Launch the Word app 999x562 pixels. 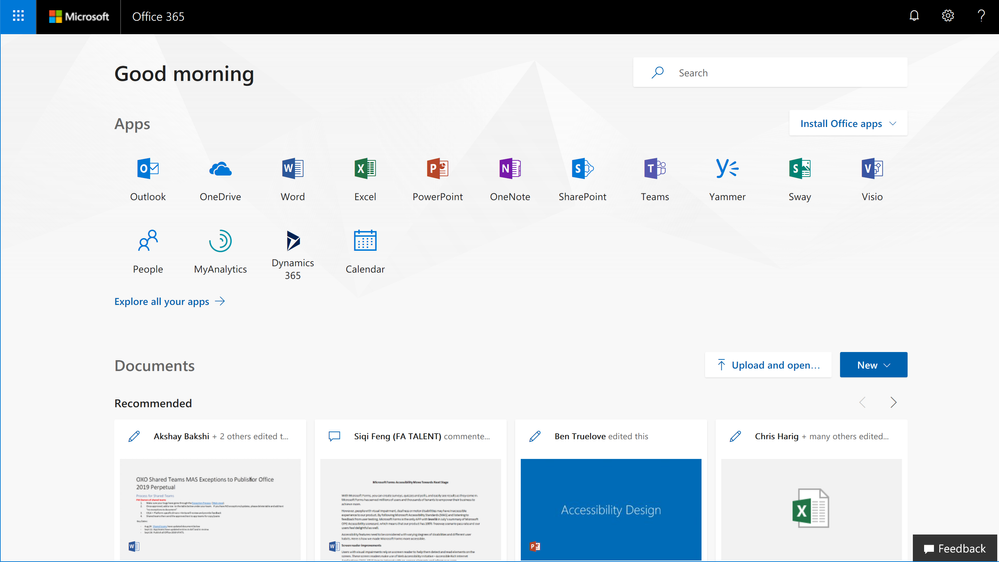pos(292,179)
